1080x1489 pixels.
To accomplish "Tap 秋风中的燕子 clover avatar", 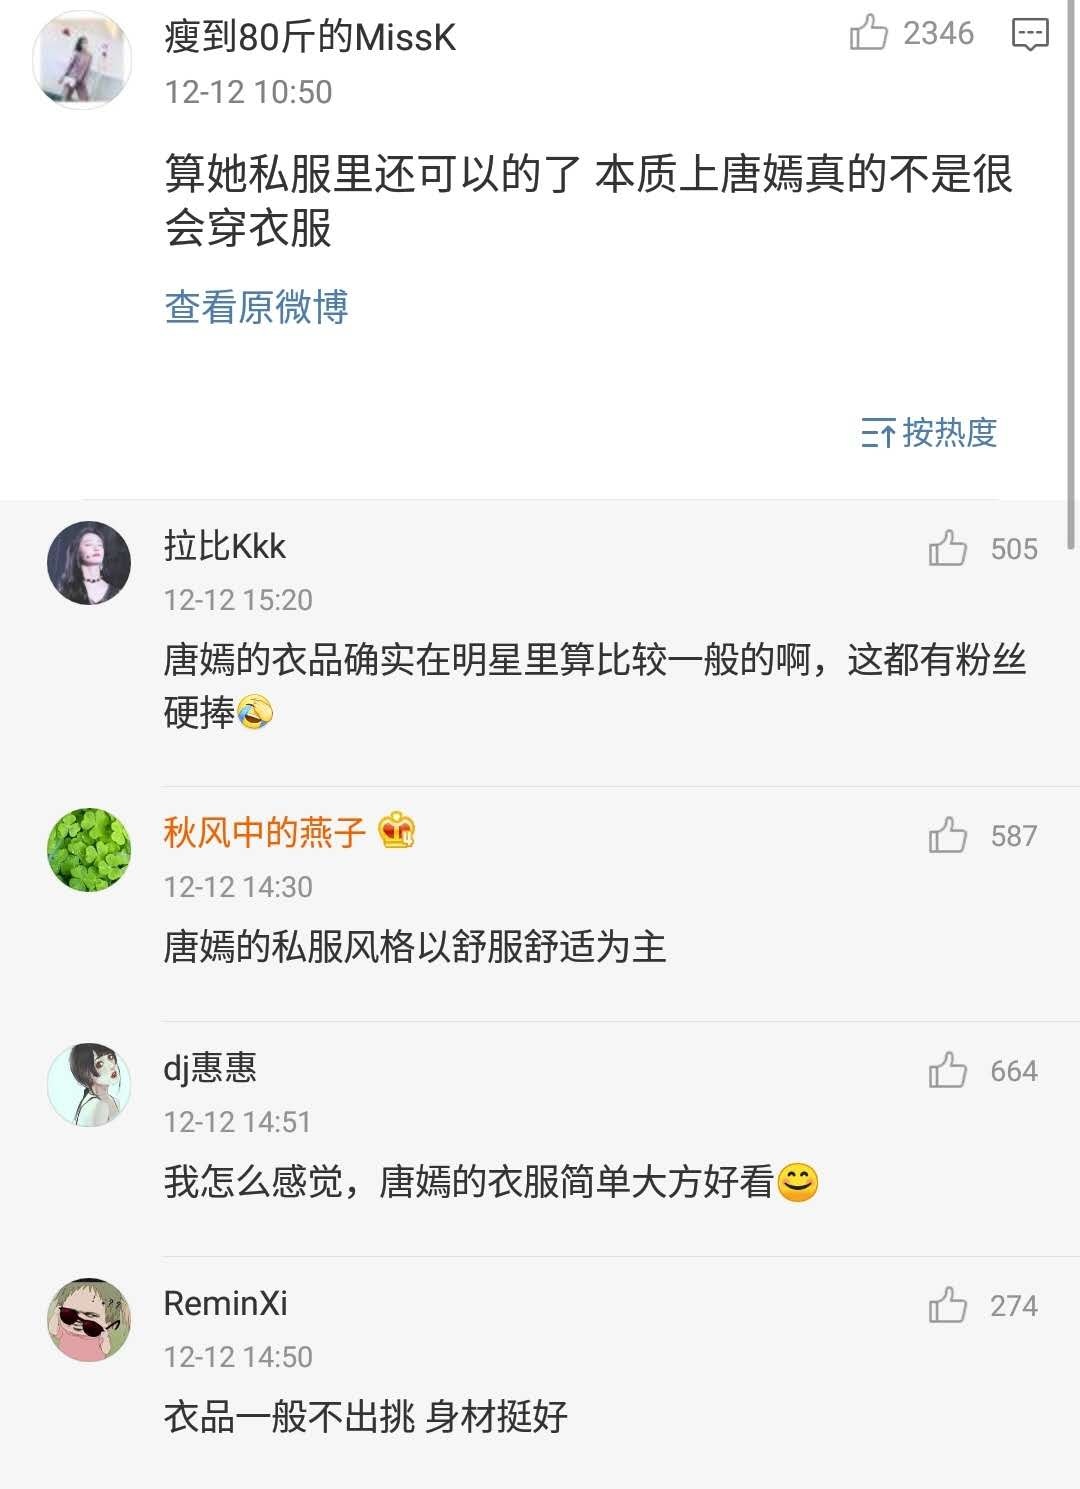I will pos(89,849).
